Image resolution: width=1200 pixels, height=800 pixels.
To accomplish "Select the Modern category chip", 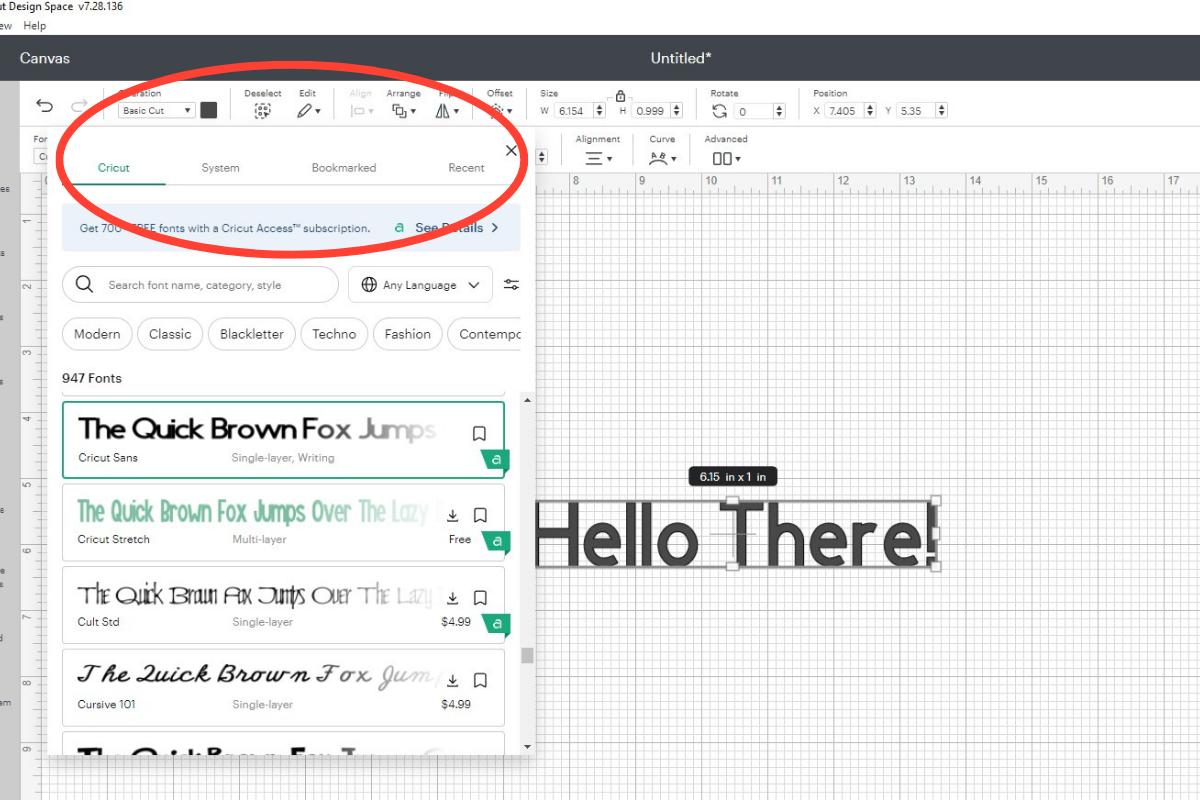I will pyautogui.click(x=97, y=334).
